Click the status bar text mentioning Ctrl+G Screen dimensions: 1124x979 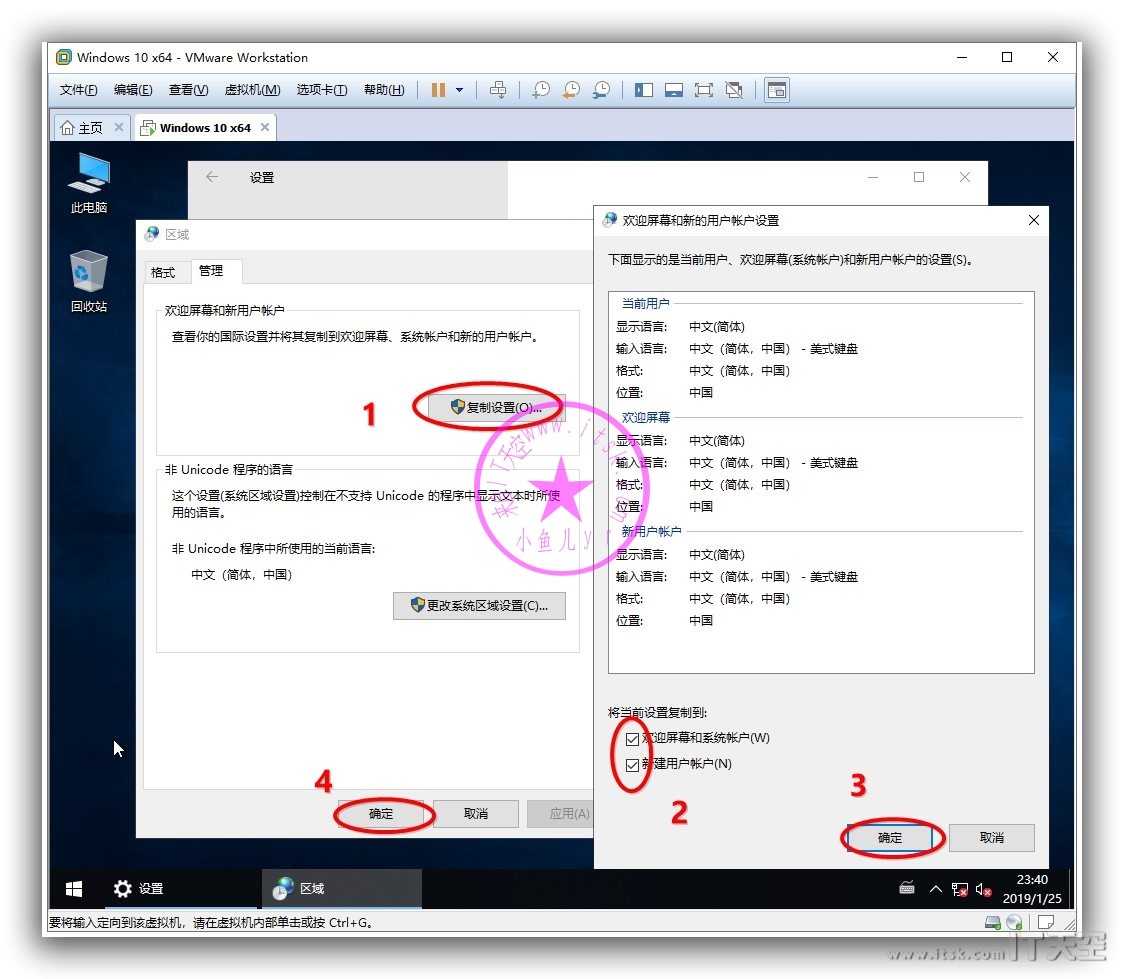tap(211, 922)
